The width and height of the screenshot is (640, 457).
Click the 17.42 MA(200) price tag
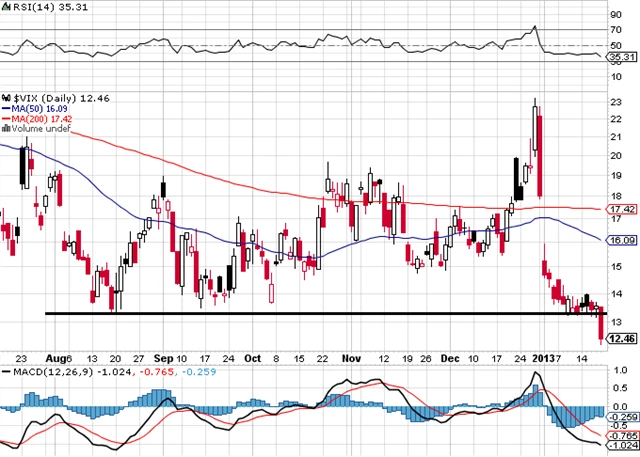click(624, 209)
